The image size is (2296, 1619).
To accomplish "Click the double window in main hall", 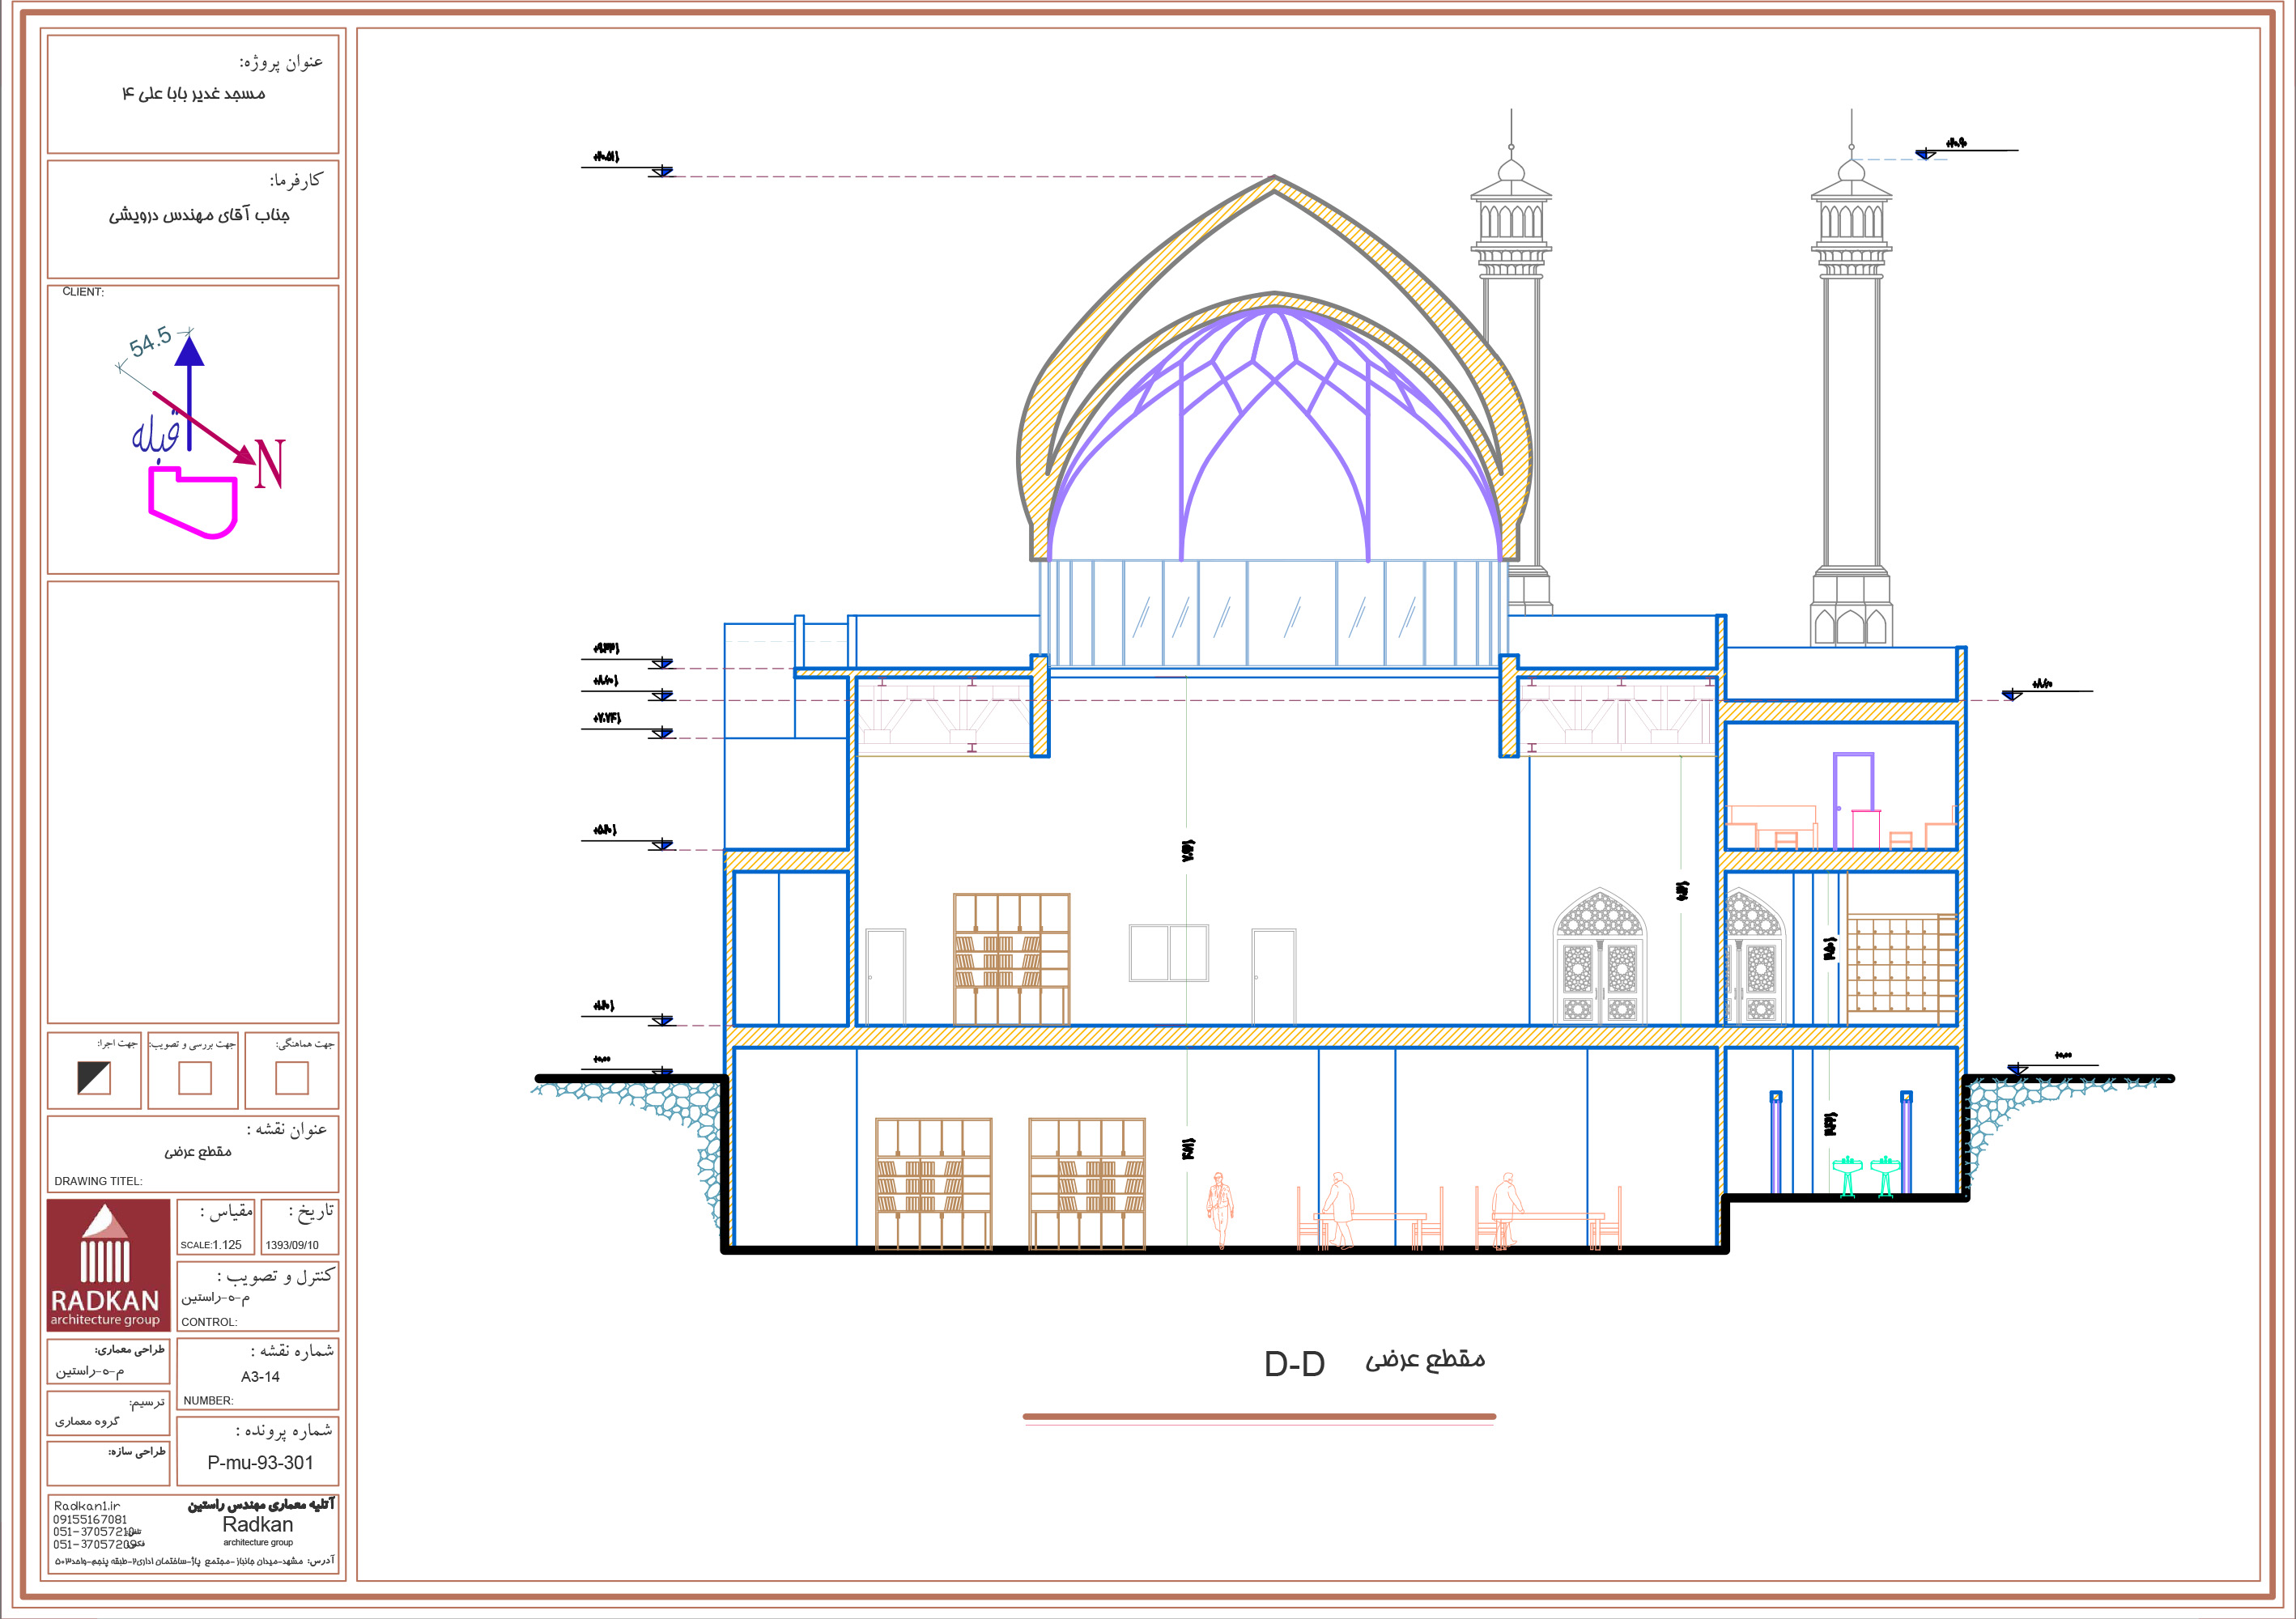I will [x=1169, y=952].
